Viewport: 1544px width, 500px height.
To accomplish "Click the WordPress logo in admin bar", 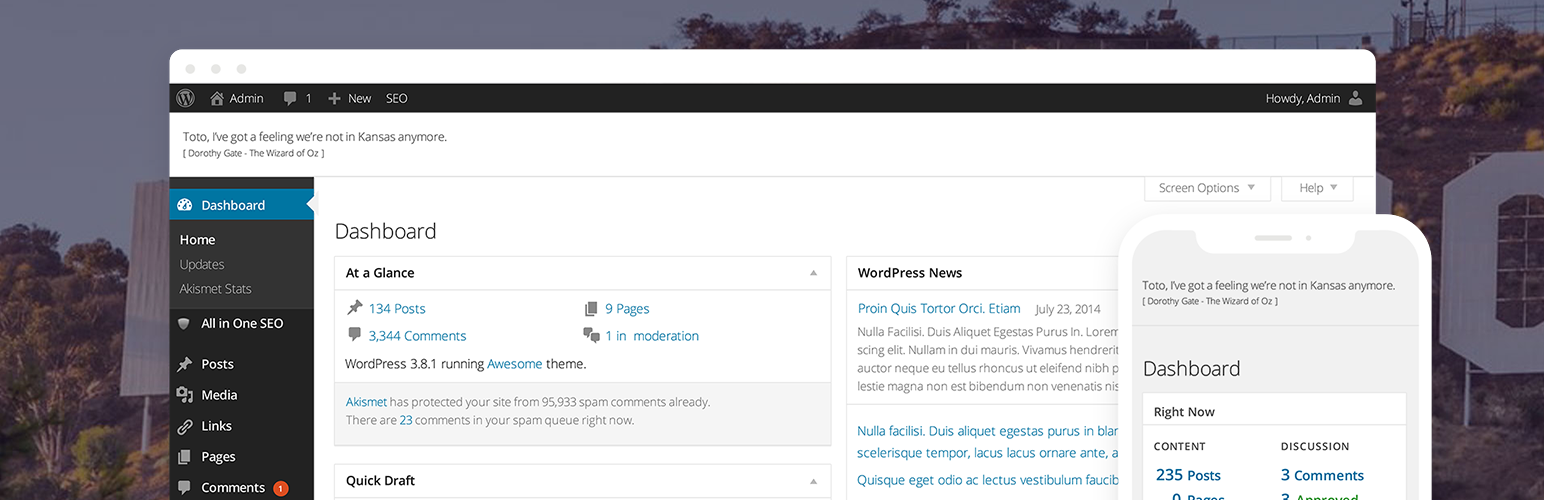I will (185, 98).
